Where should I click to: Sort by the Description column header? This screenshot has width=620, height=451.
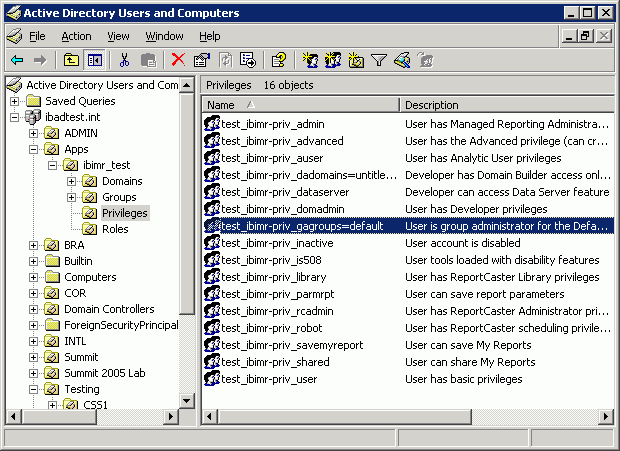(x=507, y=105)
